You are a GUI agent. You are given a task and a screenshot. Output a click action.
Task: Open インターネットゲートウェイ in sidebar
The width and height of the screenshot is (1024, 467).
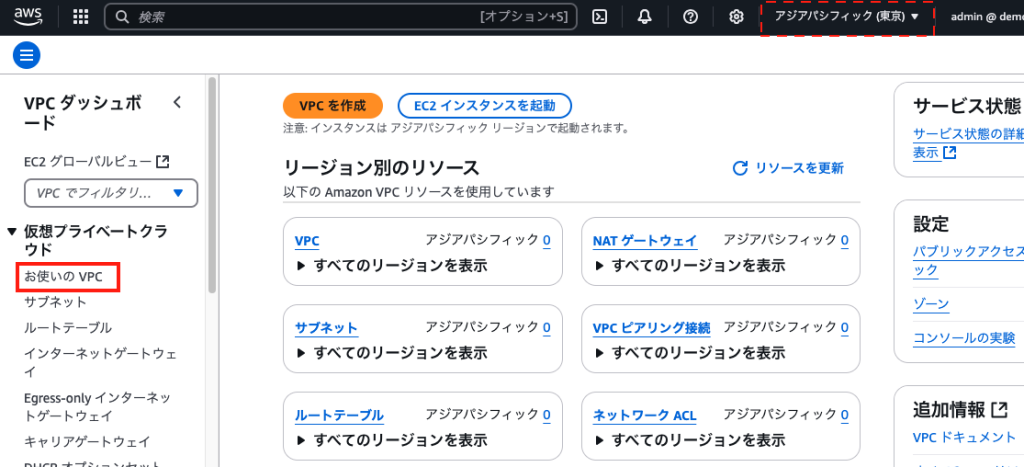pyautogui.click(x=101, y=362)
